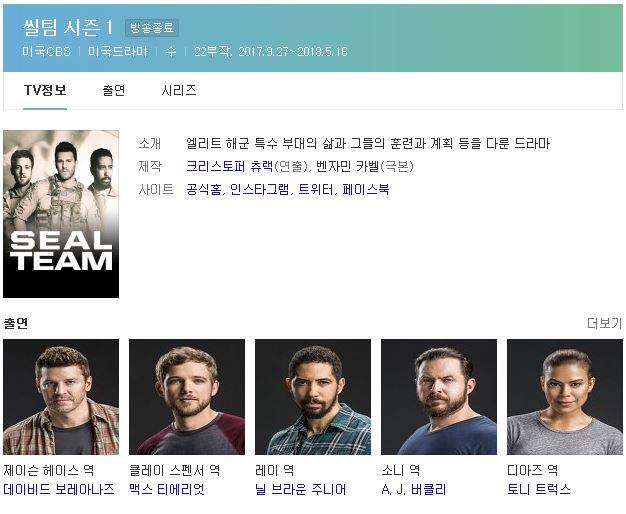Switch to the 시리즈 tab
Image resolution: width=626 pixels, height=514 pixels.
coord(178,90)
